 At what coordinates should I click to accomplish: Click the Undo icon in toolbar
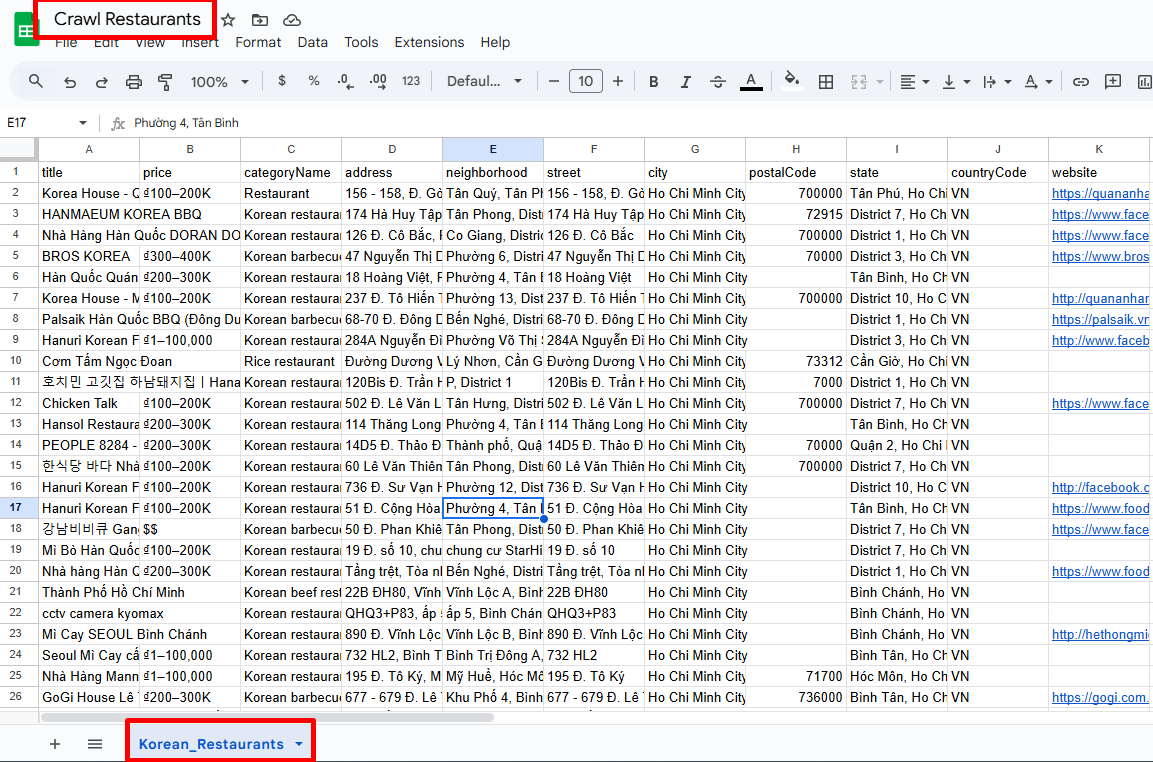[x=69, y=82]
